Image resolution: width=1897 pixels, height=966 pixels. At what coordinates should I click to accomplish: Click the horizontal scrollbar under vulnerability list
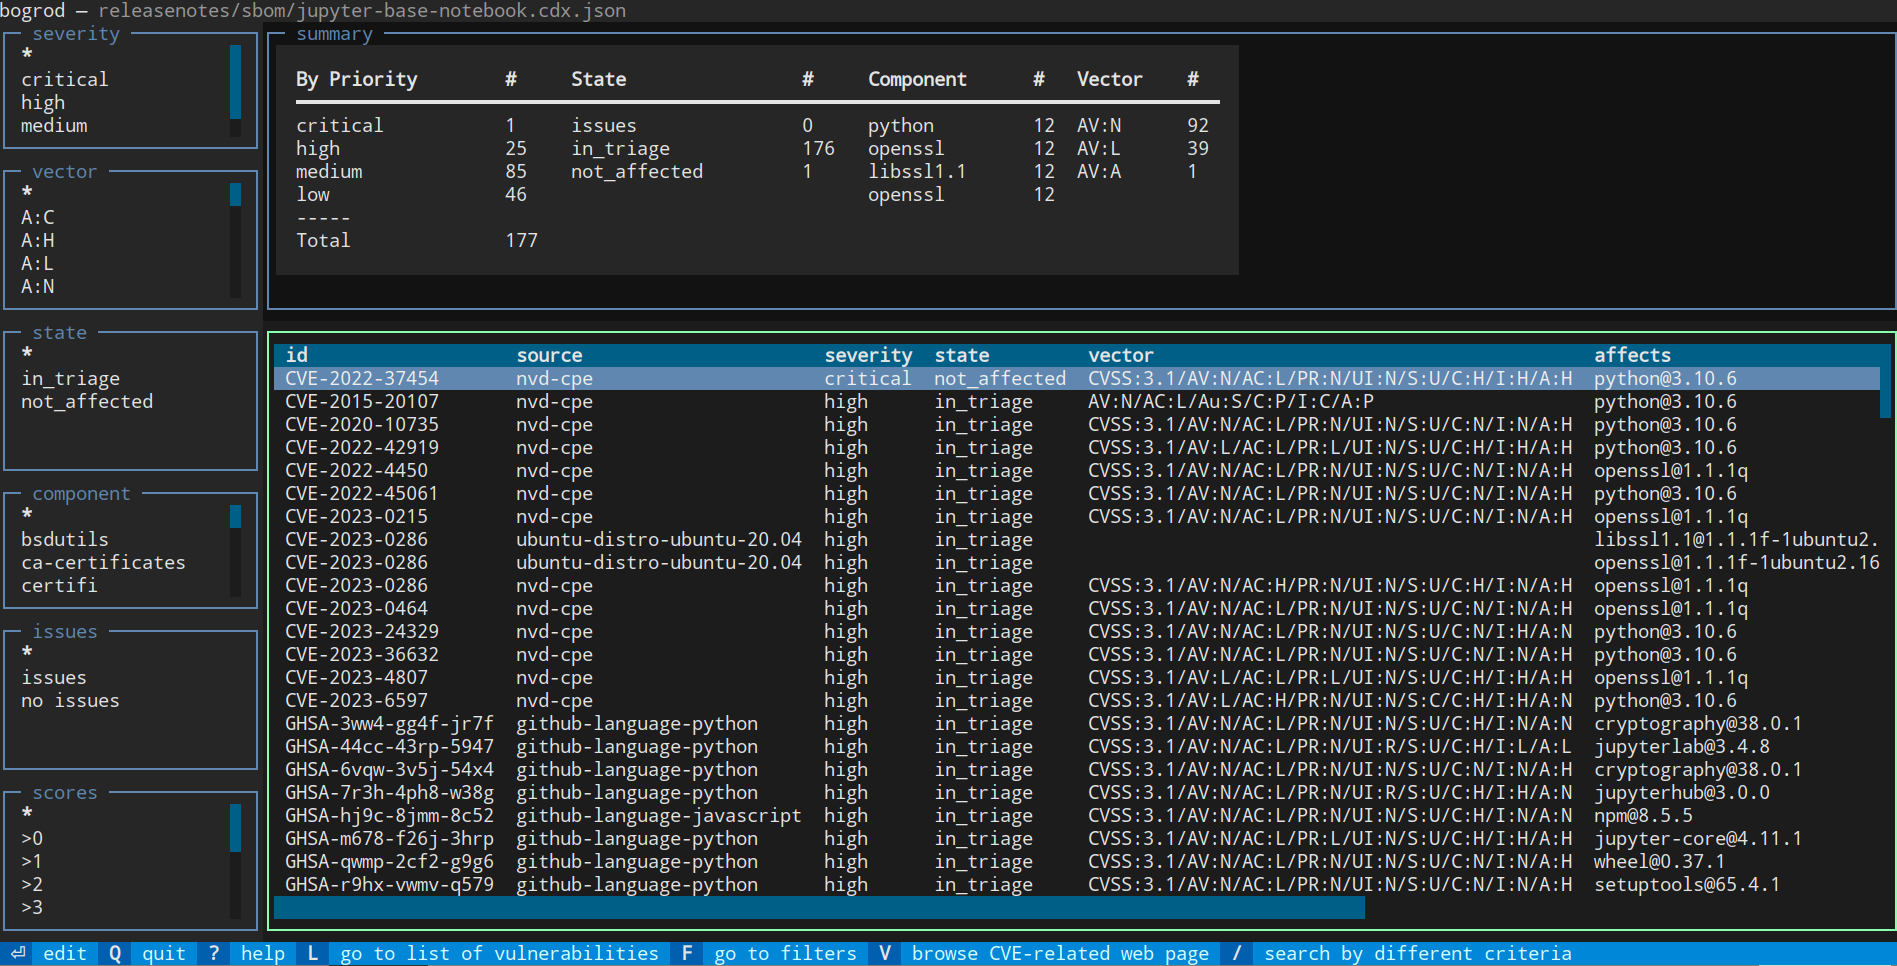click(819, 907)
